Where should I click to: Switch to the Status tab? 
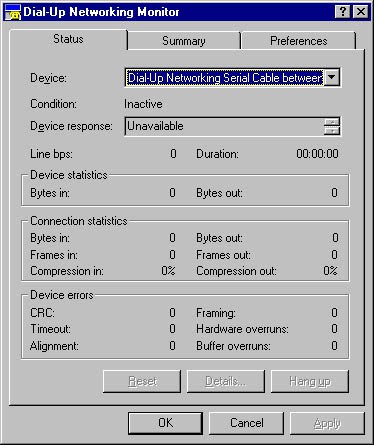pos(68,39)
